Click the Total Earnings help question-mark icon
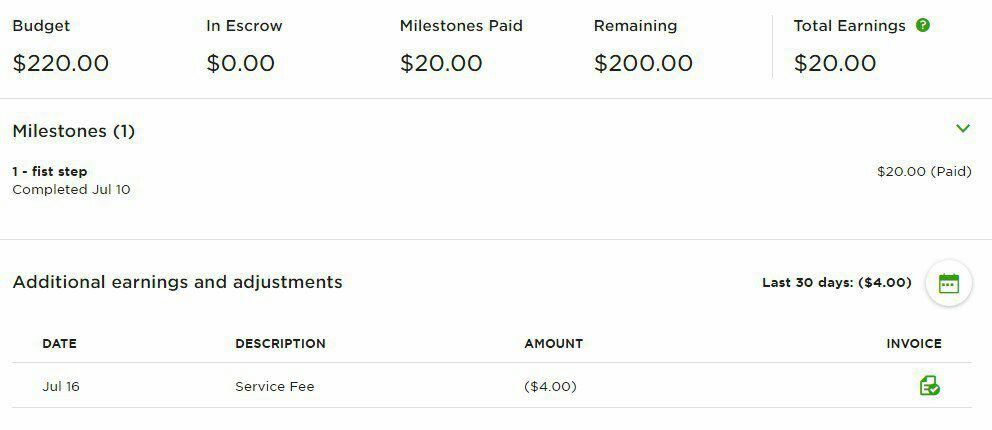This screenshot has height=430, width=992. [x=922, y=25]
